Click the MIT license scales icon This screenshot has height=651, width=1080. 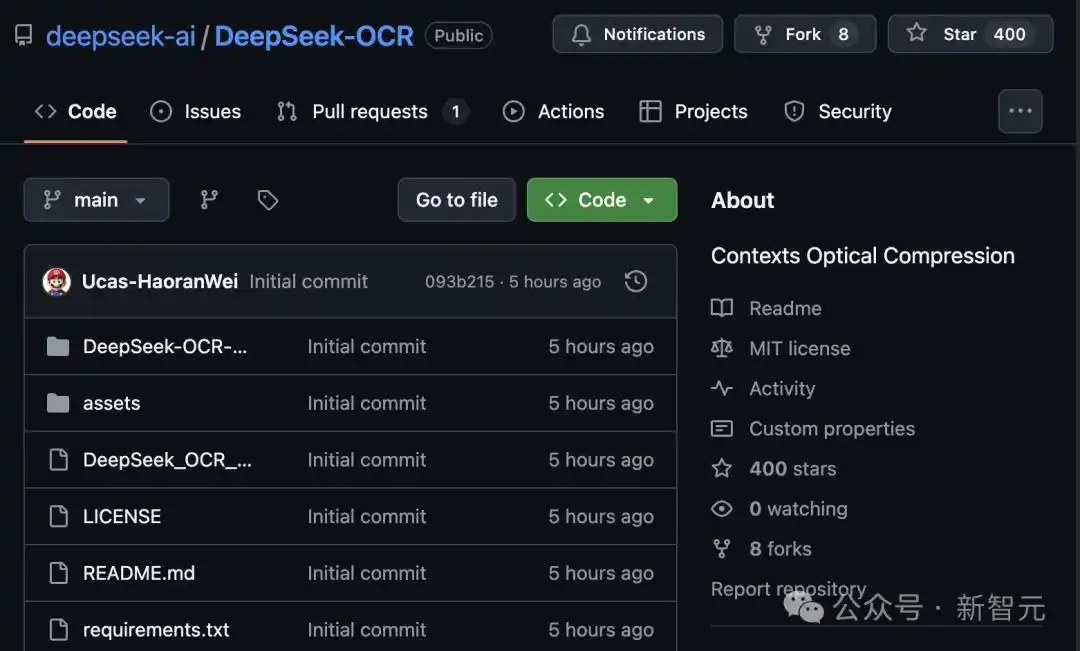tap(722, 348)
